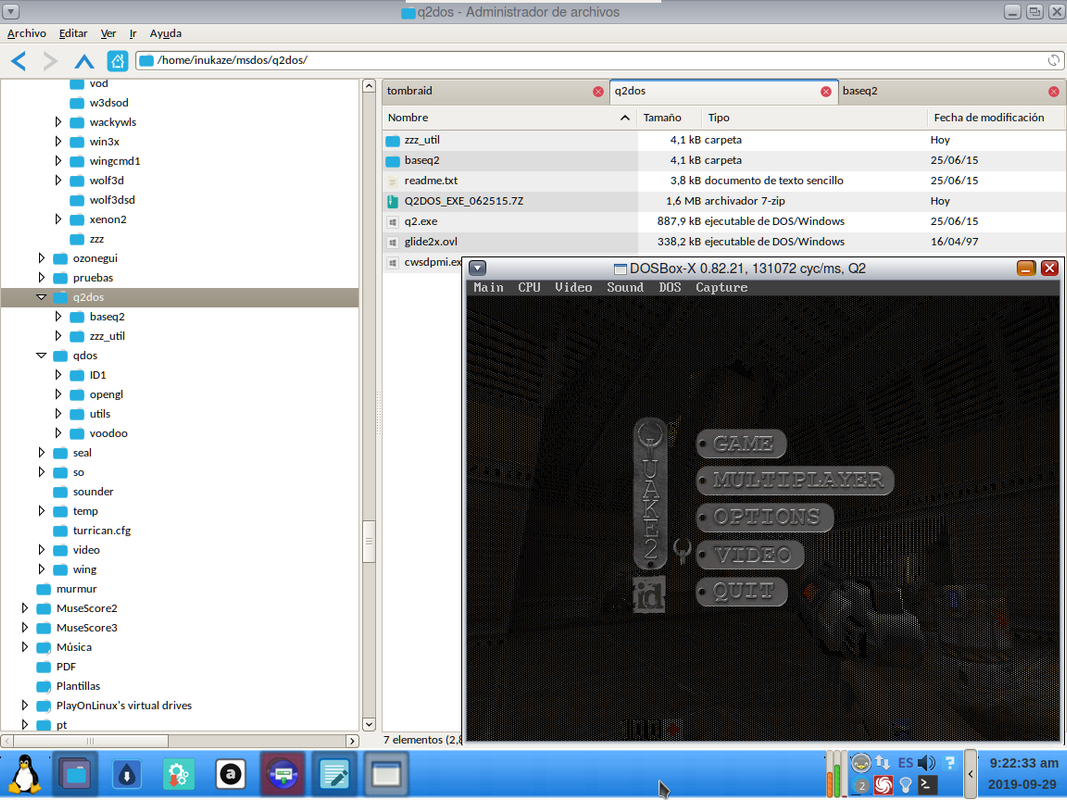This screenshot has width=1067, height=800.
Task: Close the baseq2 tab with its red X
Action: tap(1053, 91)
